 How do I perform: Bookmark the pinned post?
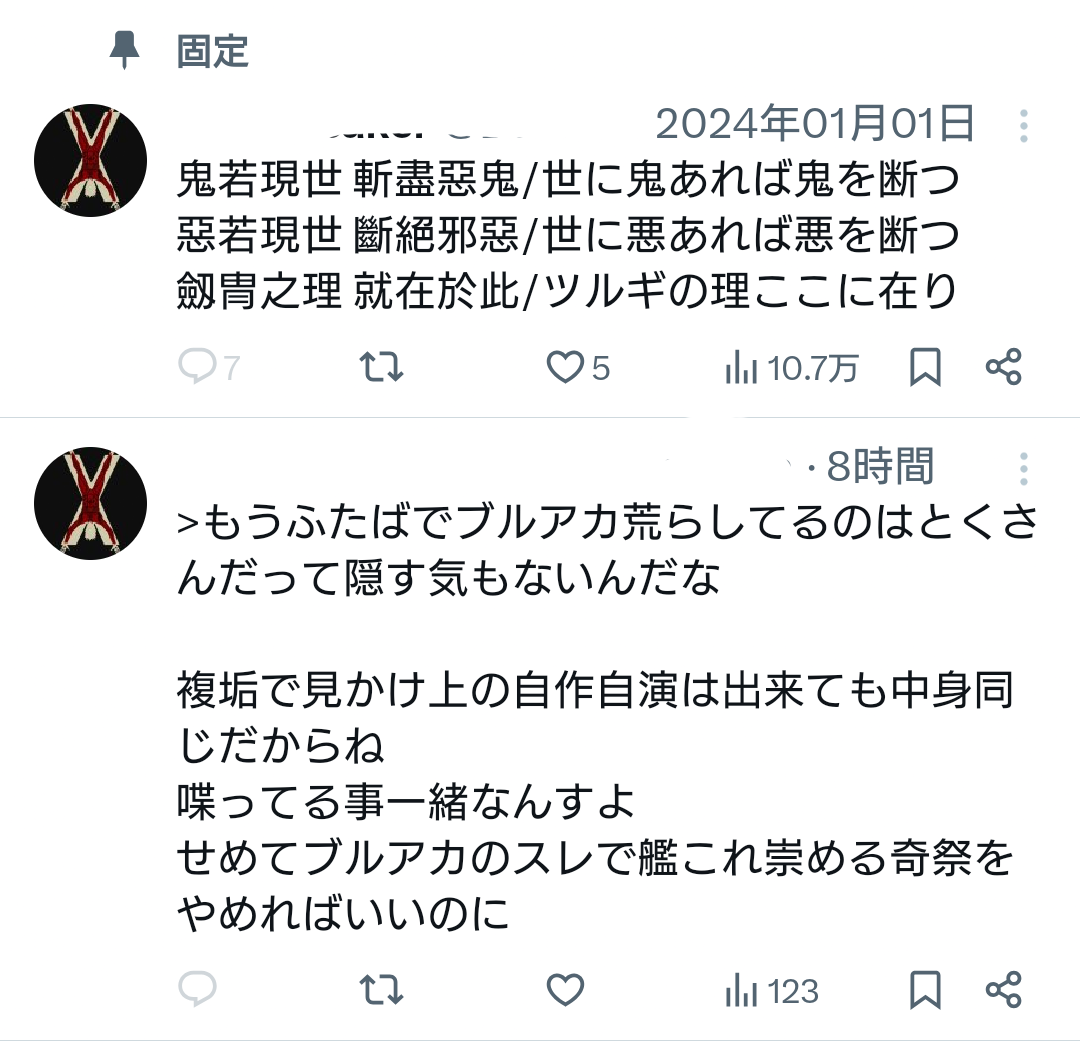pos(925,366)
